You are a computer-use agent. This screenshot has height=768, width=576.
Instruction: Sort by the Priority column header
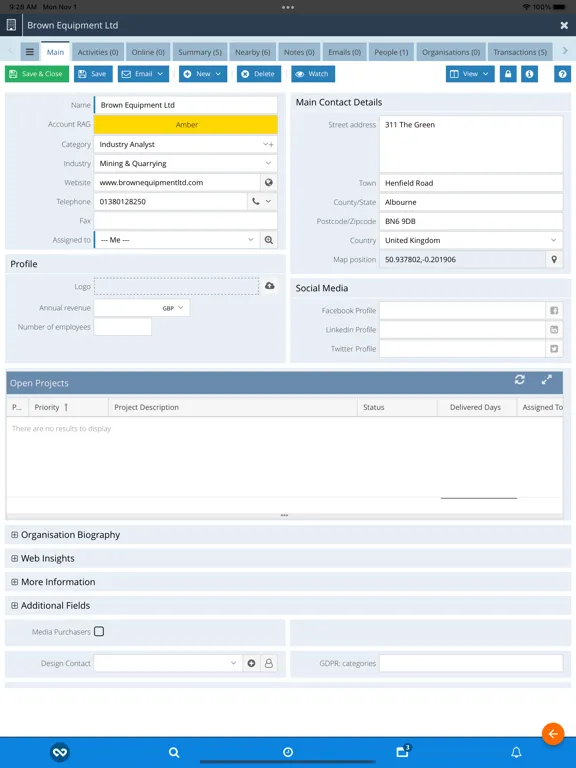69,407
